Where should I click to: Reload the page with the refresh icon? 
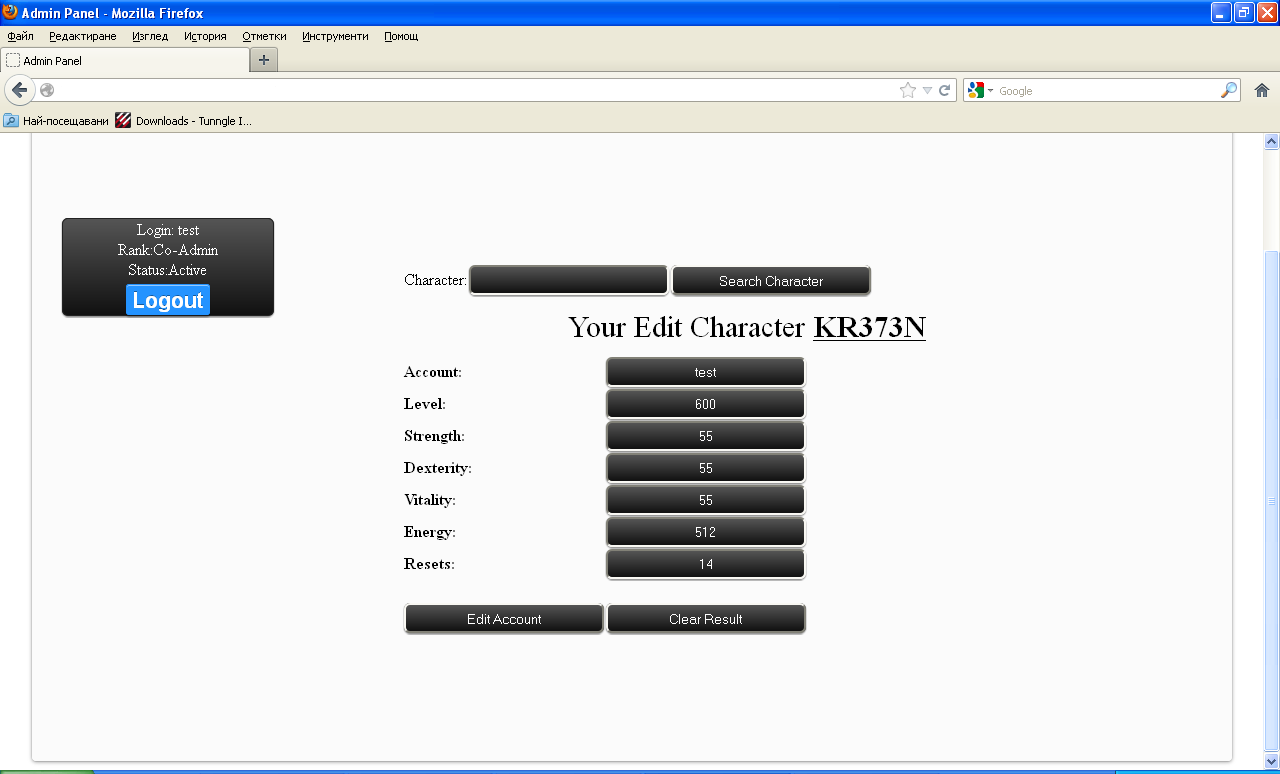coord(944,90)
